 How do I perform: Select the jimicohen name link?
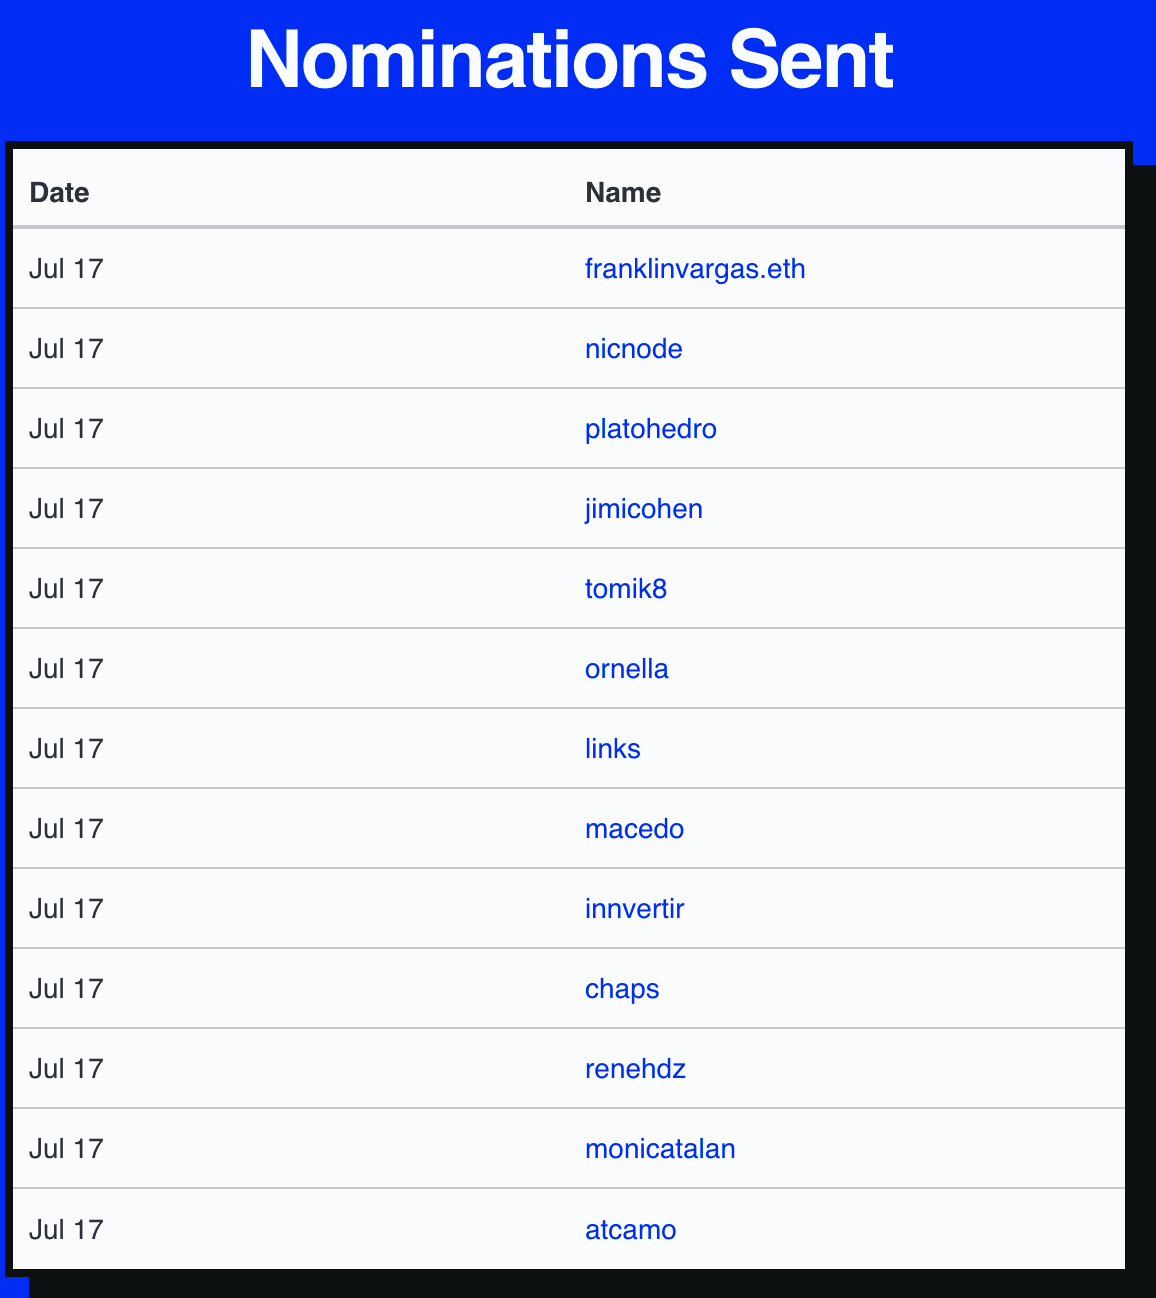(643, 509)
